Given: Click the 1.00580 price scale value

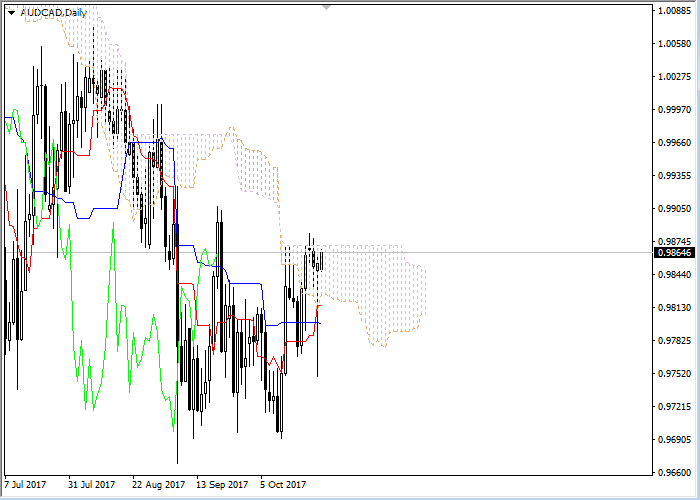Looking at the screenshot, I should 675,43.
